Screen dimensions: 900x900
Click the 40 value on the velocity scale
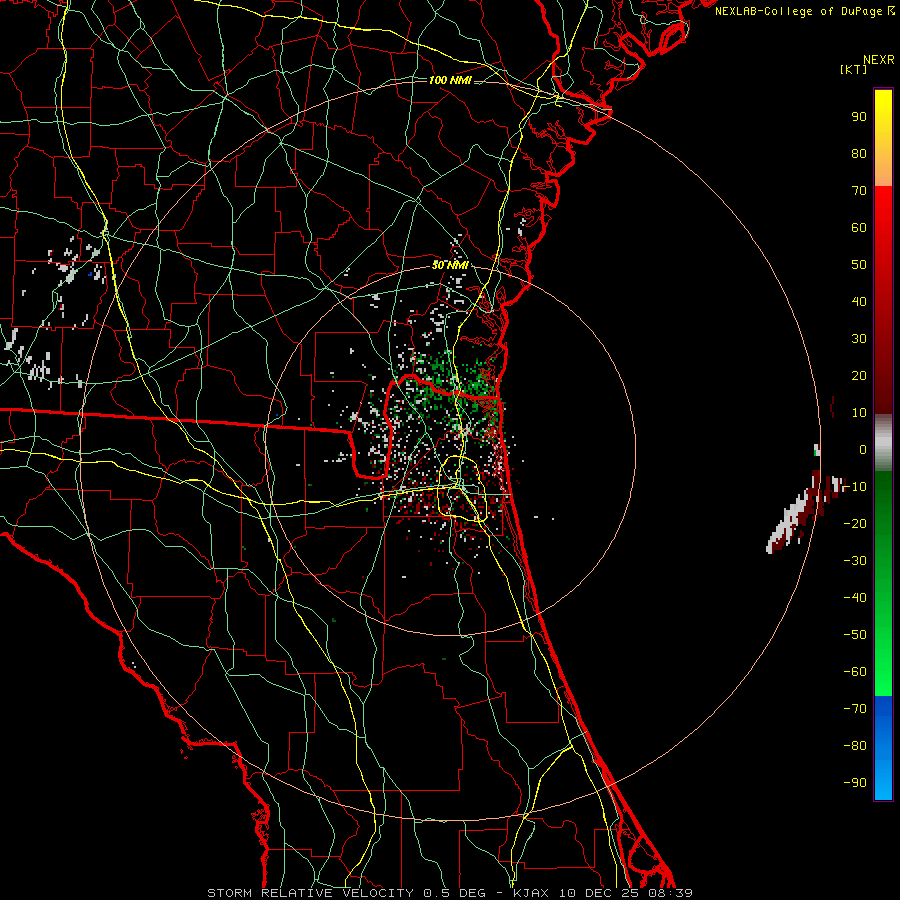click(x=859, y=301)
